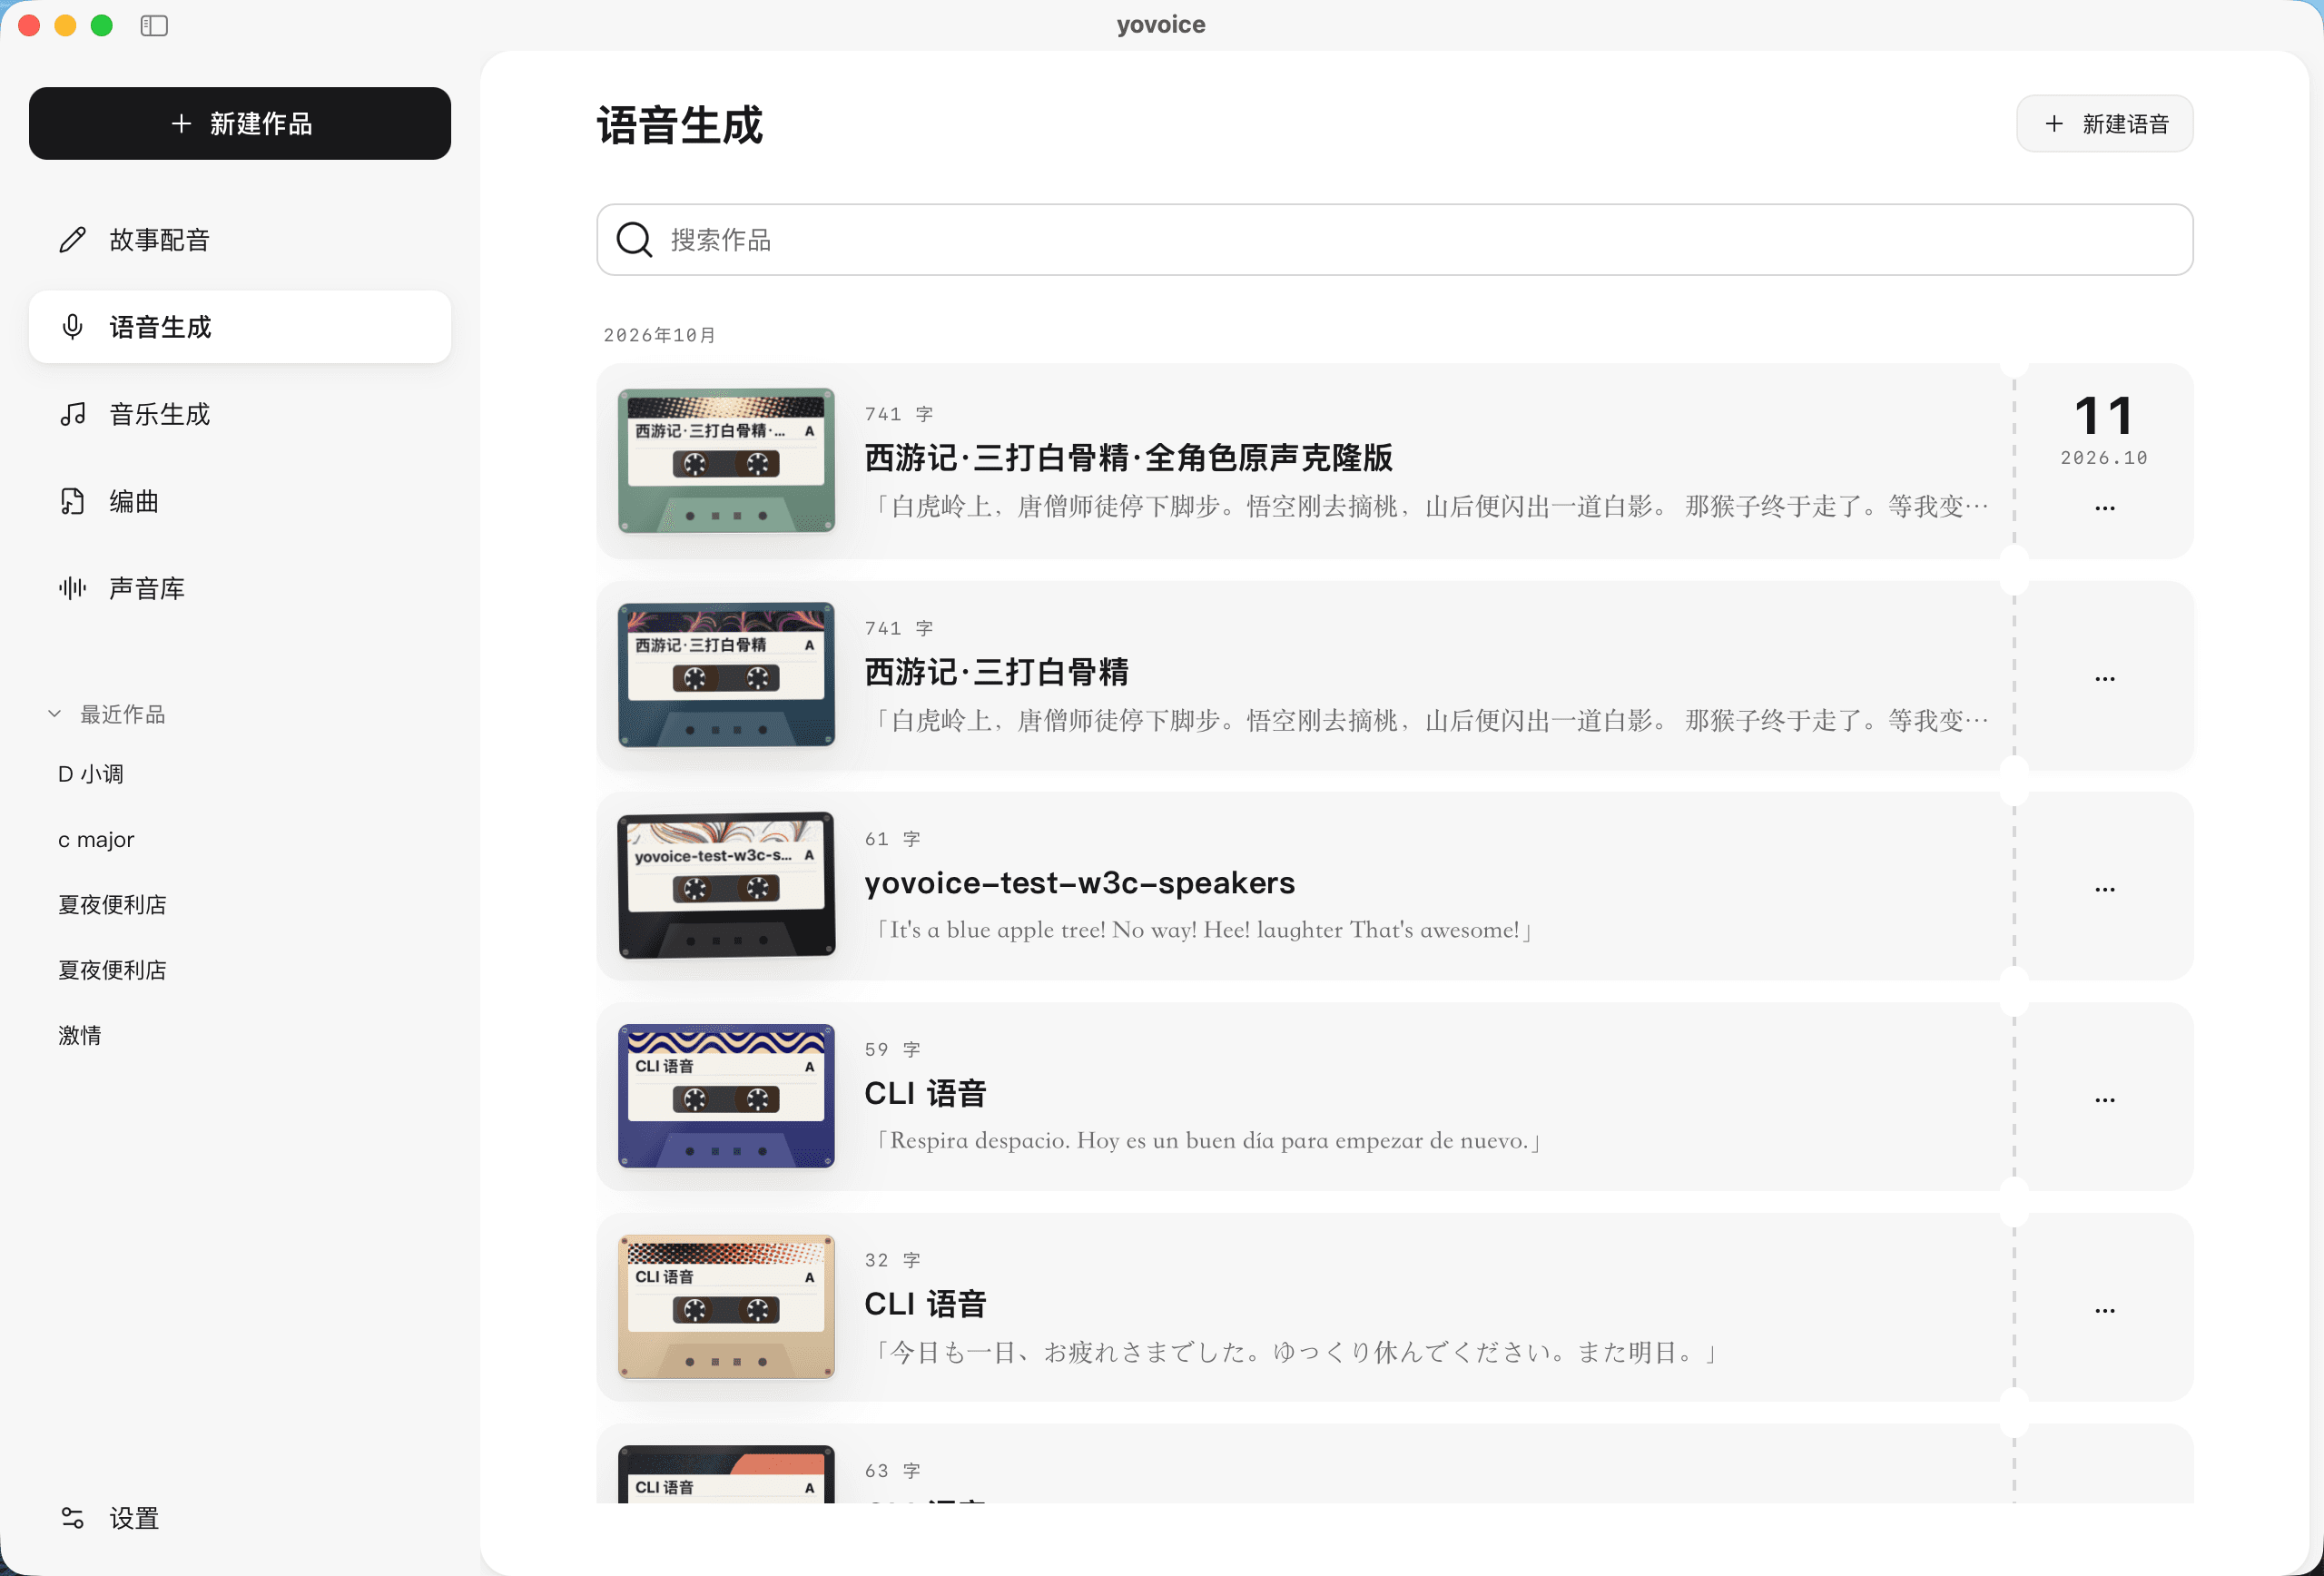Click the pencil icon beside 故事配音
The height and width of the screenshot is (1576, 2324).
[73, 240]
